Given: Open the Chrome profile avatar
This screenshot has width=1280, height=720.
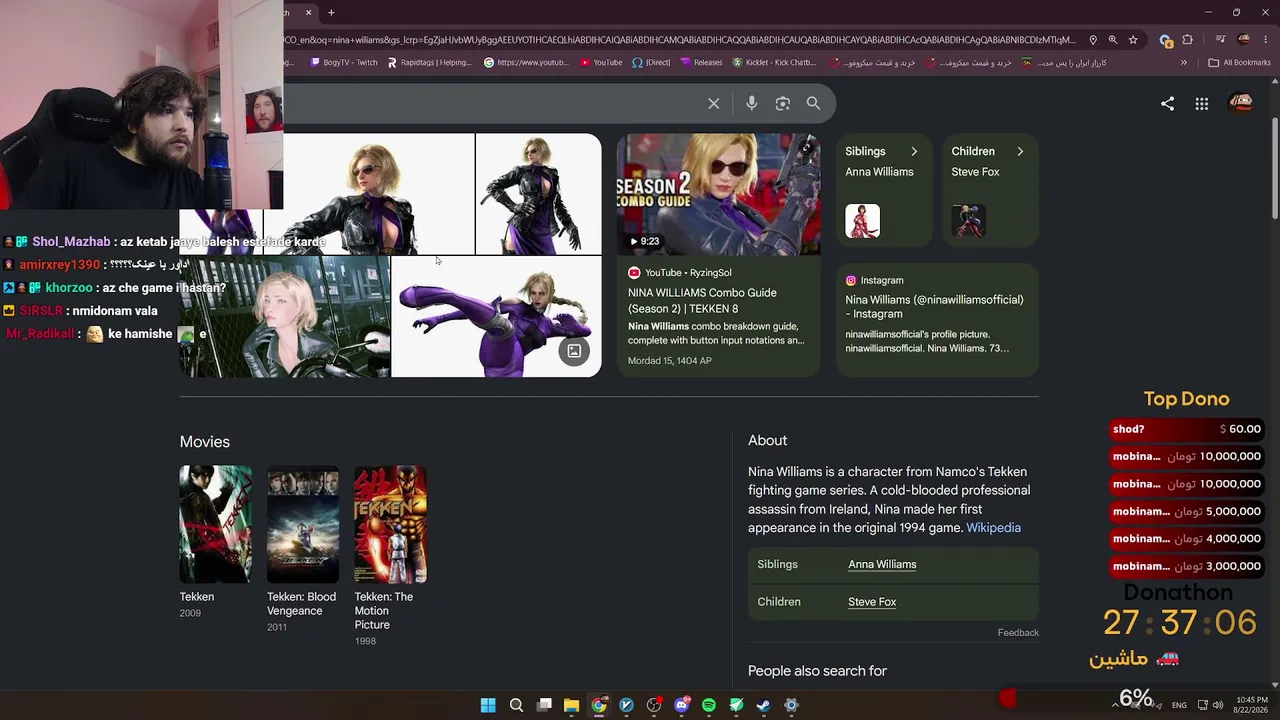Looking at the screenshot, I should 1244,40.
